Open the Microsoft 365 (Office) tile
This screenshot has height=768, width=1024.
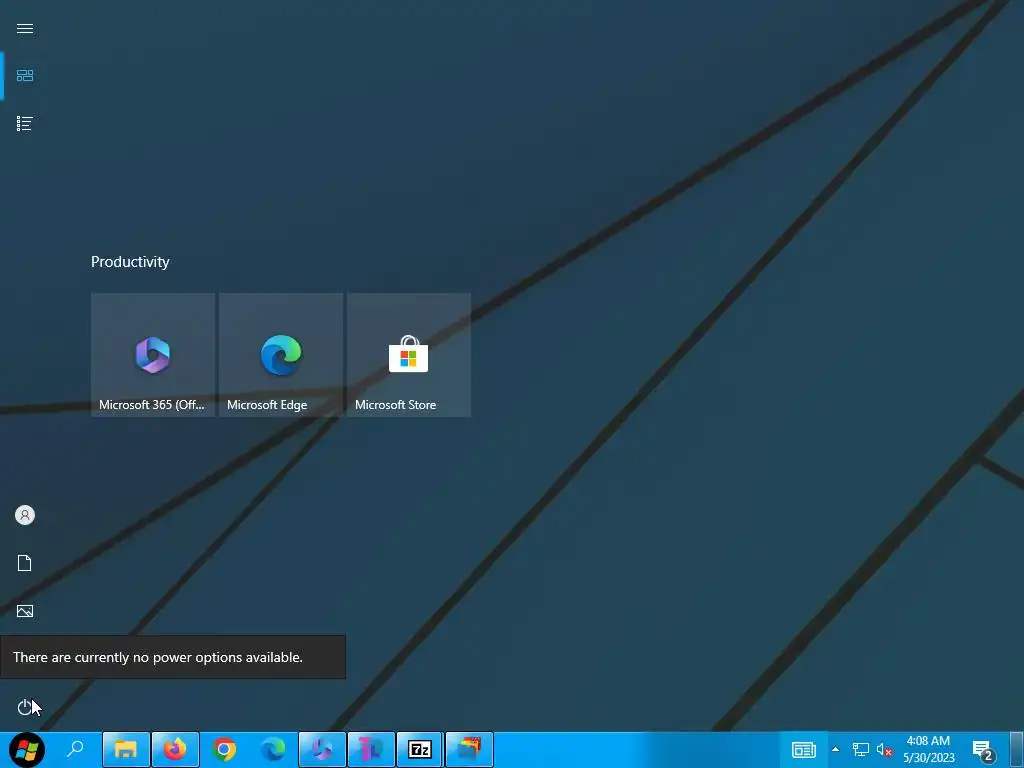click(x=153, y=355)
